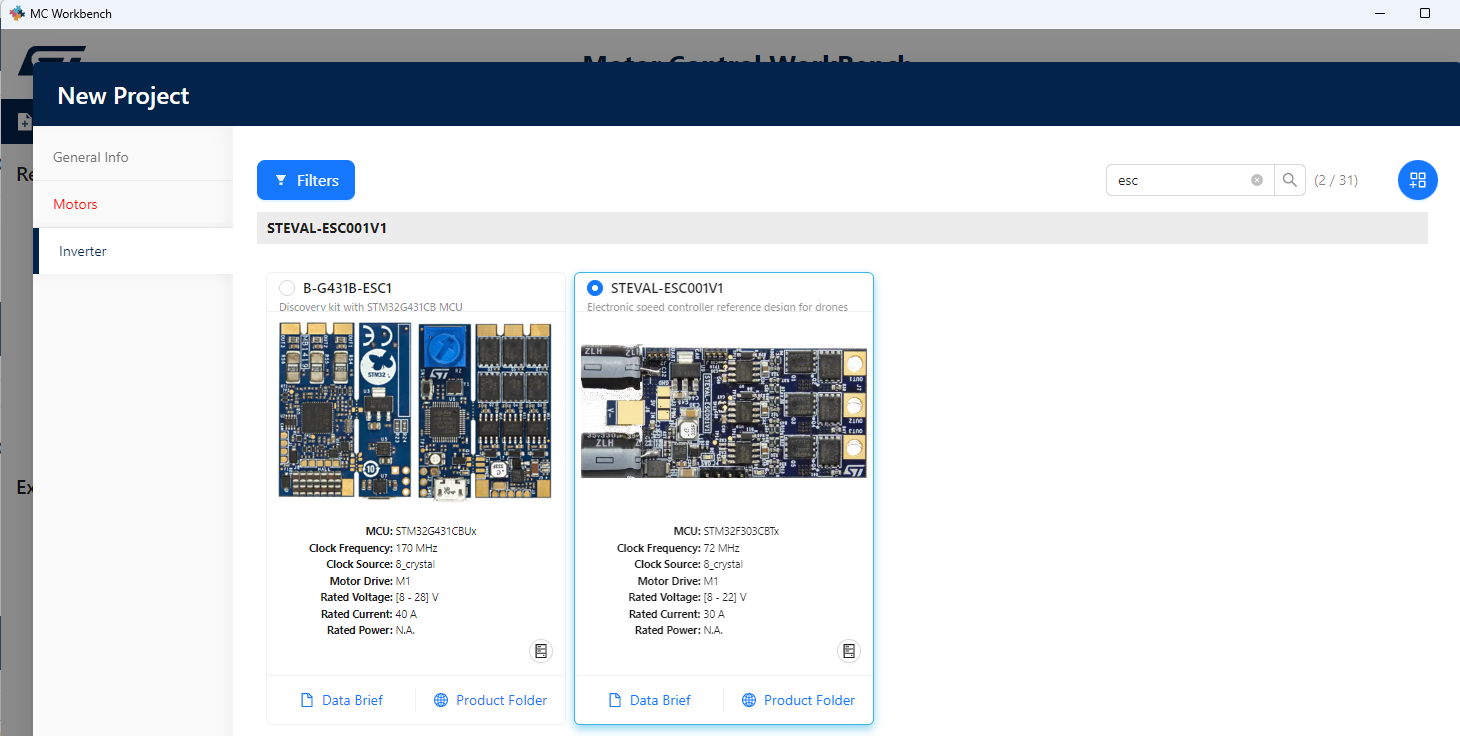The height and width of the screenshot is (736, 1460).
Task: Click the B-G431B-ESC1 board photo thumbnail
Action: point(415,410)
